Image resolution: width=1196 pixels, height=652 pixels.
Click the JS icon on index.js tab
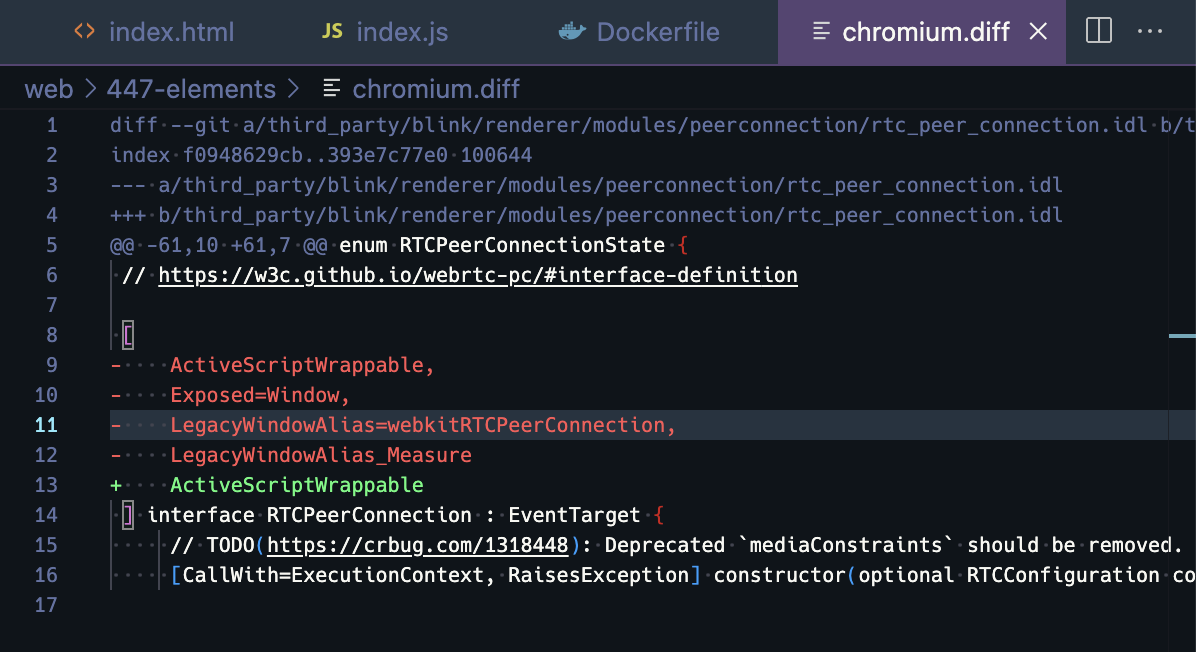coord(332,32)
